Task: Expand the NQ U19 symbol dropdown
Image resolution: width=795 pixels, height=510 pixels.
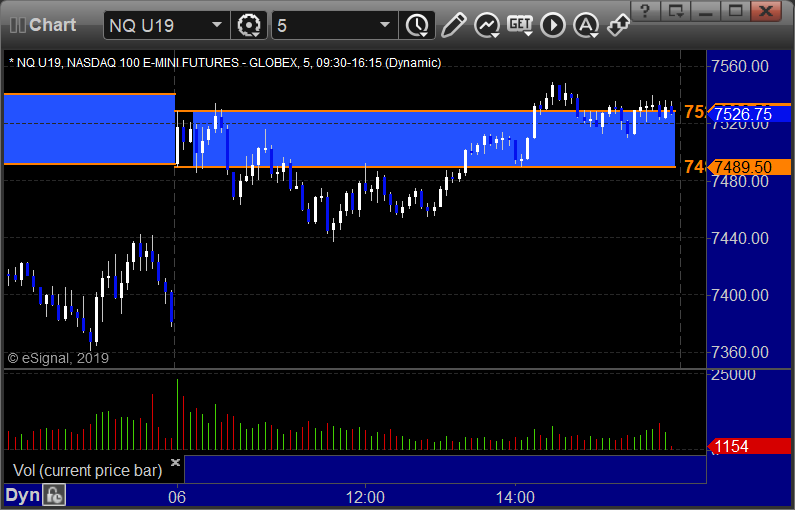Action: tap(216, 25)
